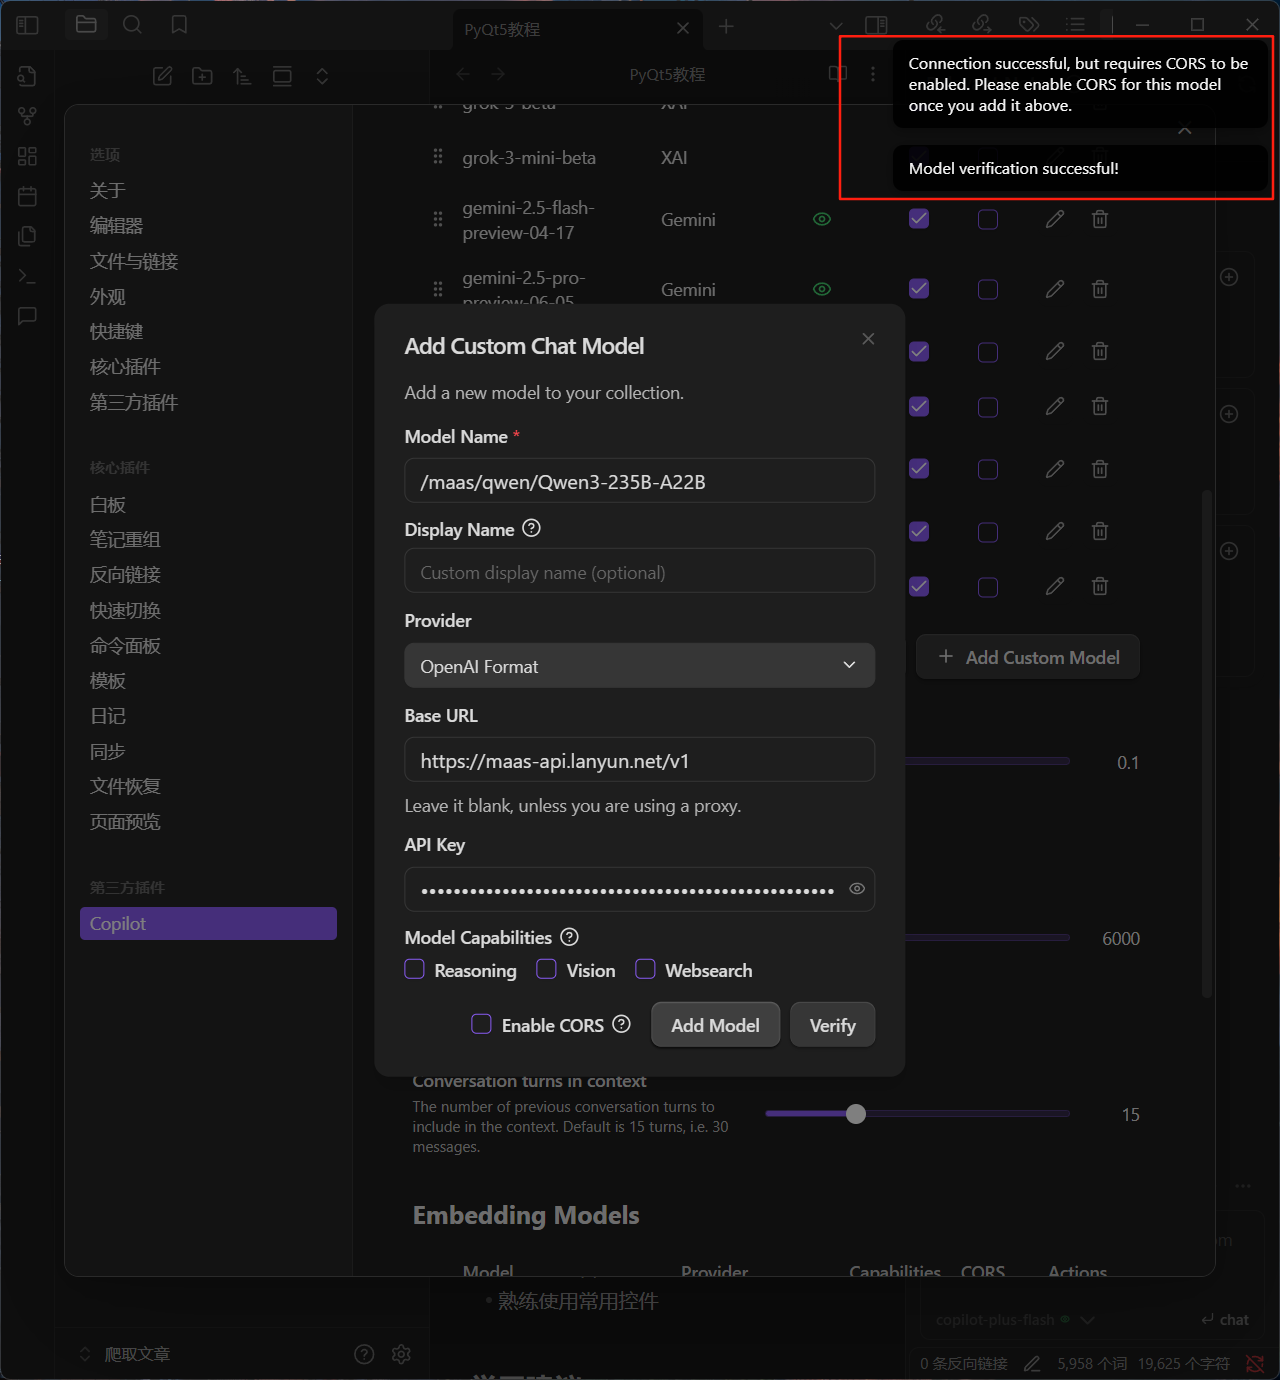Open the Provider dropdown showing OpenAI Format

click(x=640, y=666)
